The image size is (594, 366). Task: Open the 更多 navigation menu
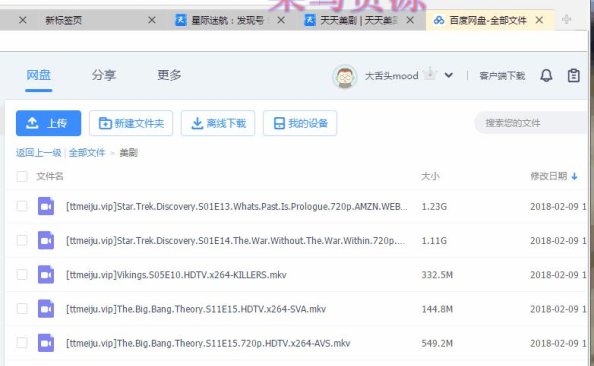[169, 75]
